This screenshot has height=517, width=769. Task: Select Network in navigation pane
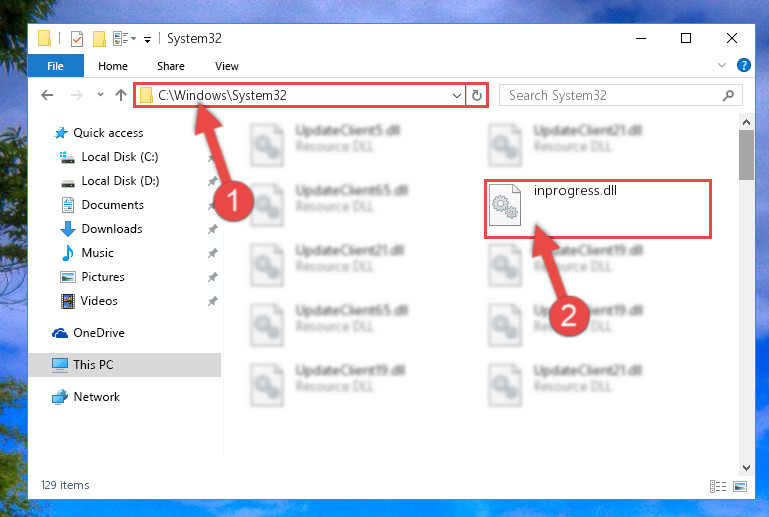click(96, 397)
